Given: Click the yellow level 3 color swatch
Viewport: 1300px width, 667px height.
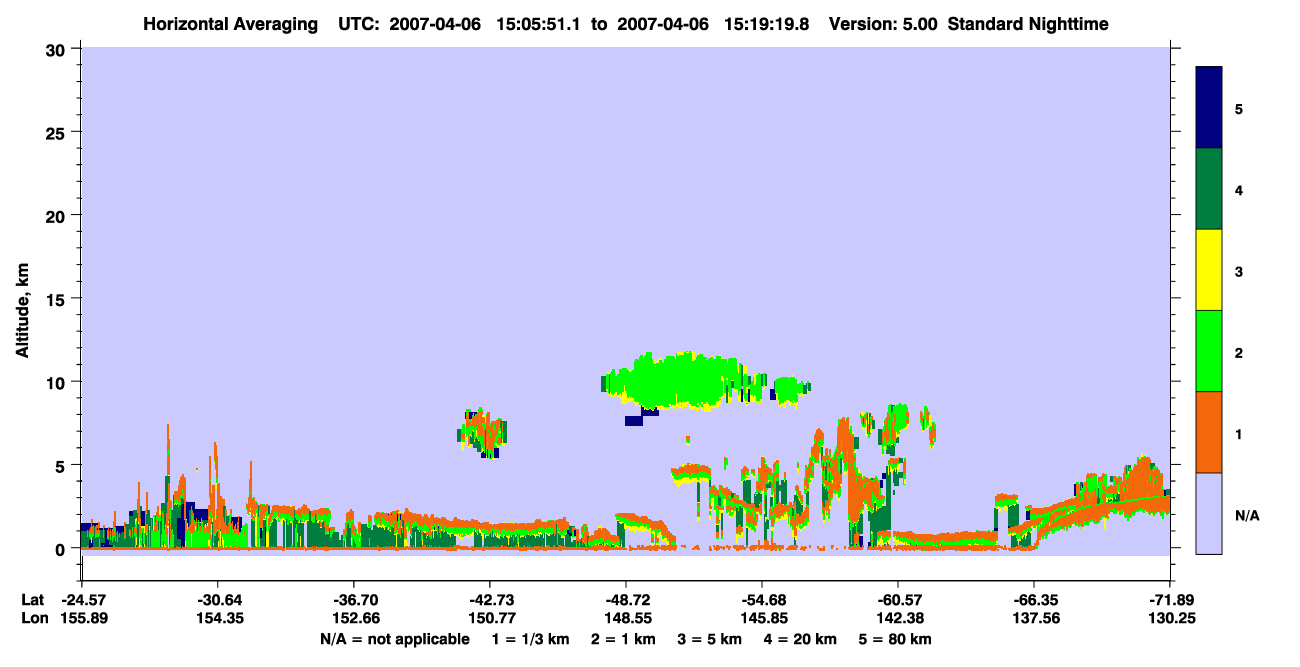Looking at the screenshot, I should tap(1209, 270).
